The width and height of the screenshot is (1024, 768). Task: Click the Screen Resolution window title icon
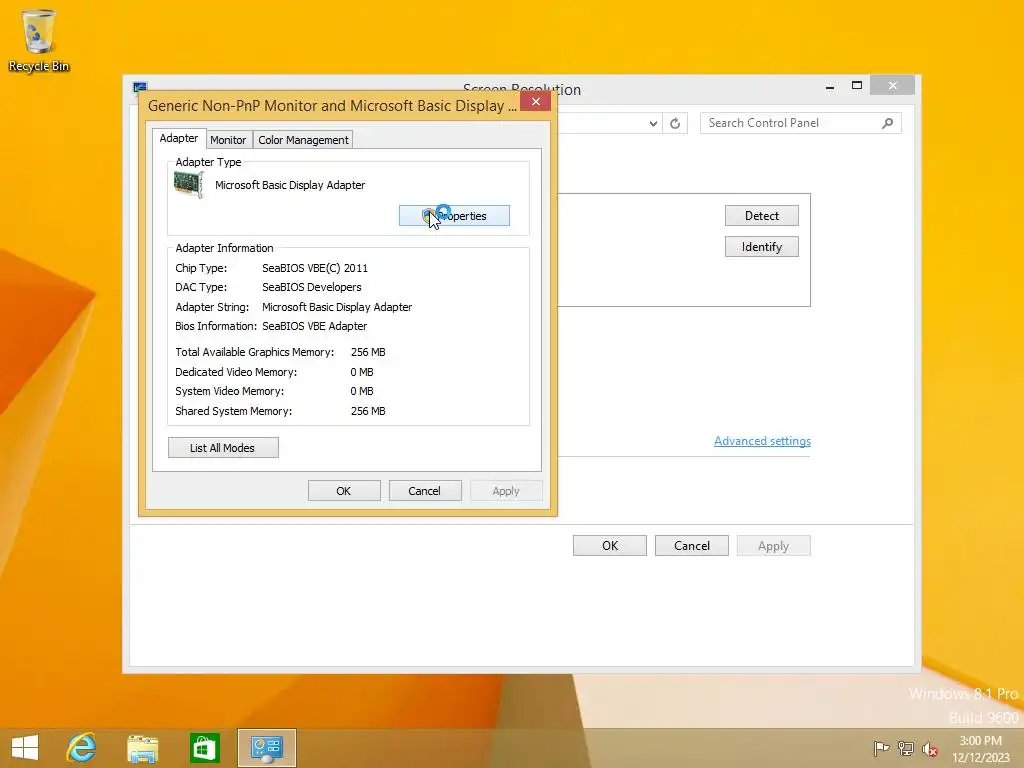140,86
